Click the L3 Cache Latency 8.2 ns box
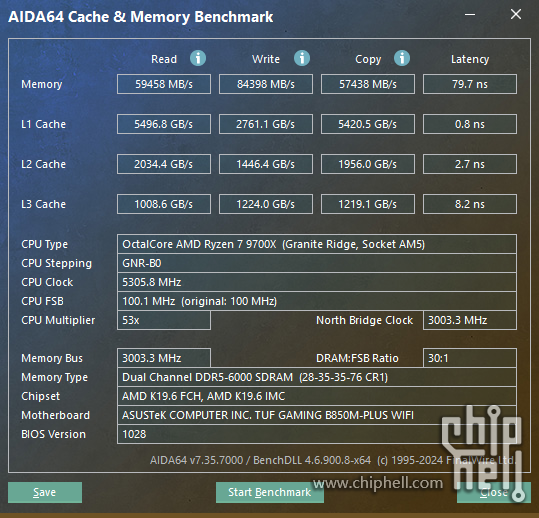Screen dimensions: 539x518 pos(470,204)
